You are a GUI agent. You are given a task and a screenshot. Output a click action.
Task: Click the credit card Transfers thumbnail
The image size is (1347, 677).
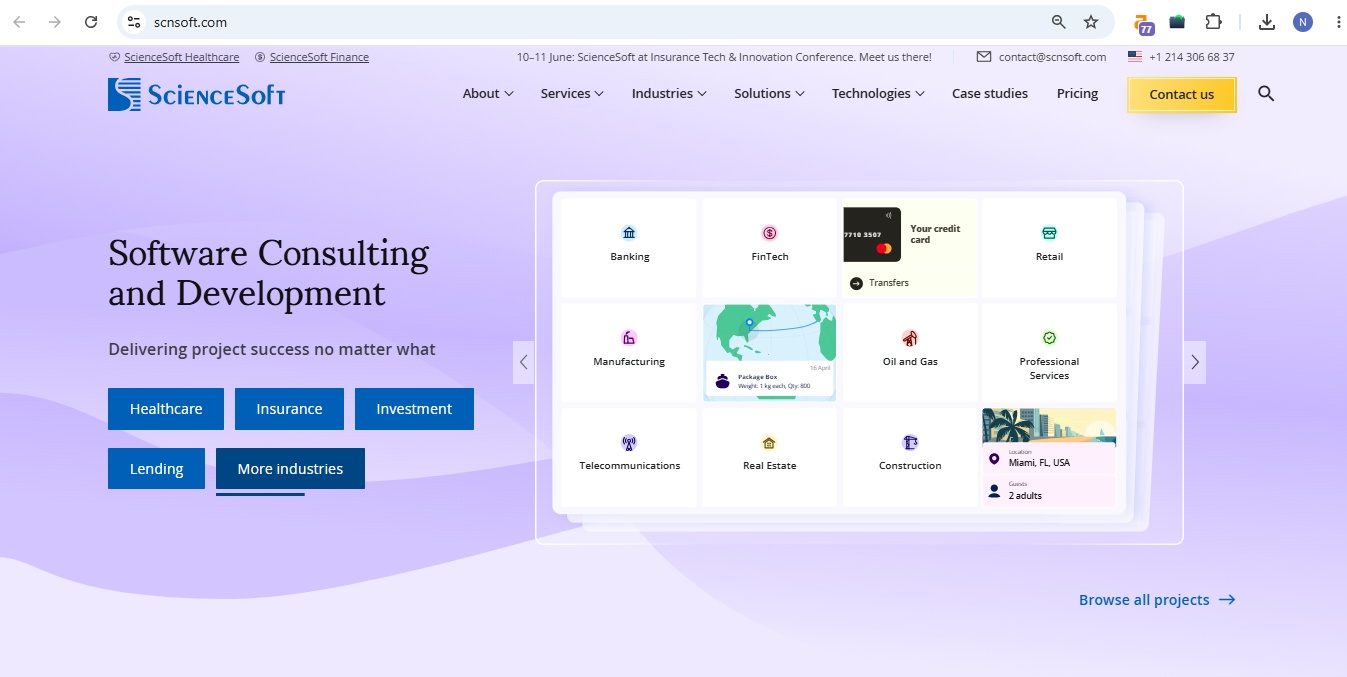pyautogui.click(x=910, y=250)
